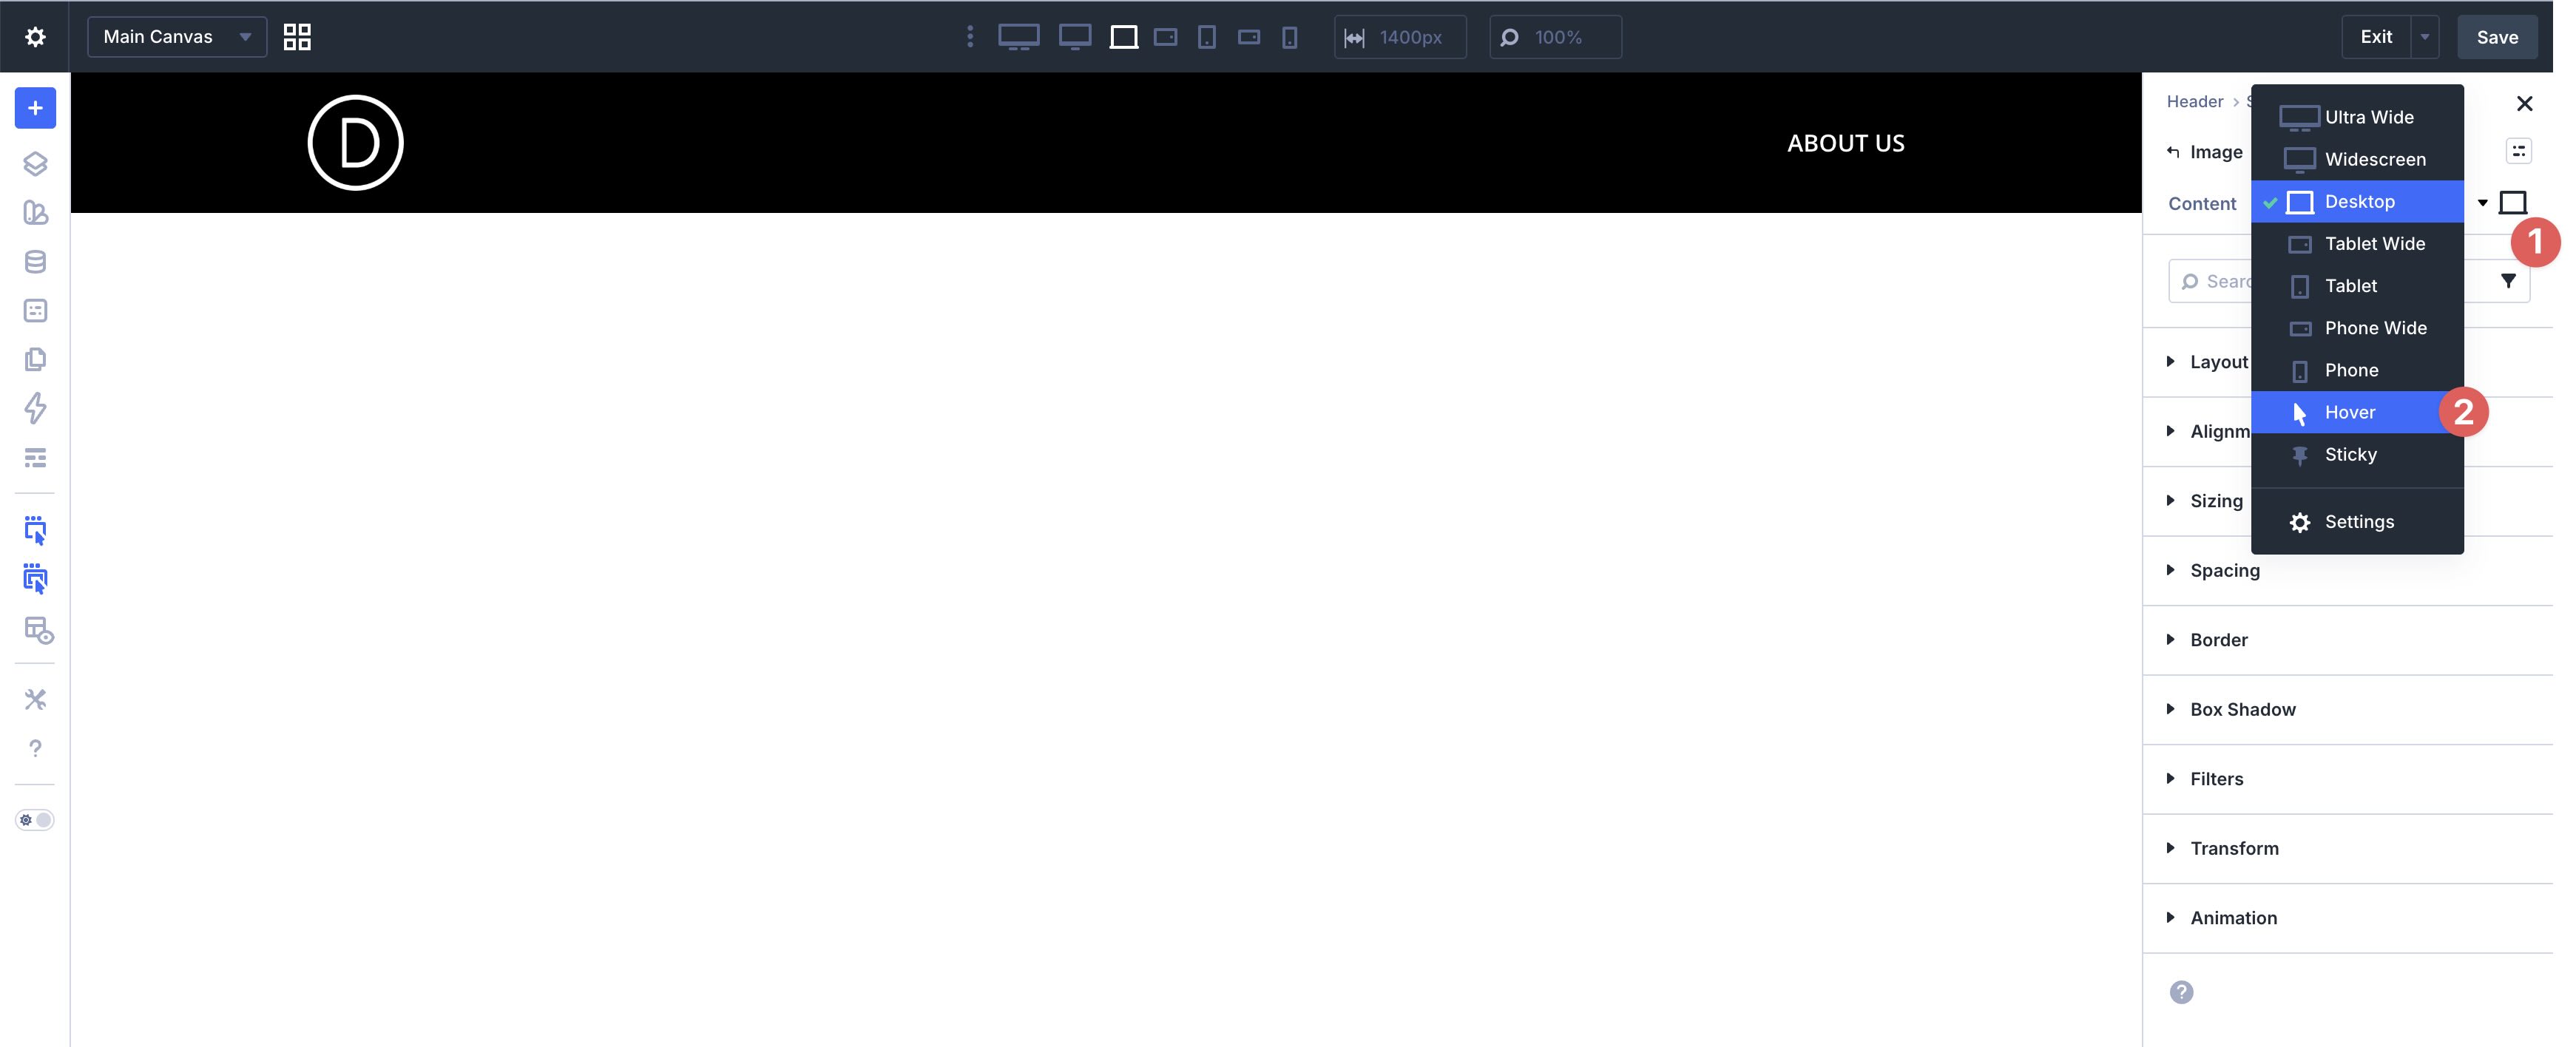Select the Tablet Wide responsive preview icon

click(x=1165, y=37)
